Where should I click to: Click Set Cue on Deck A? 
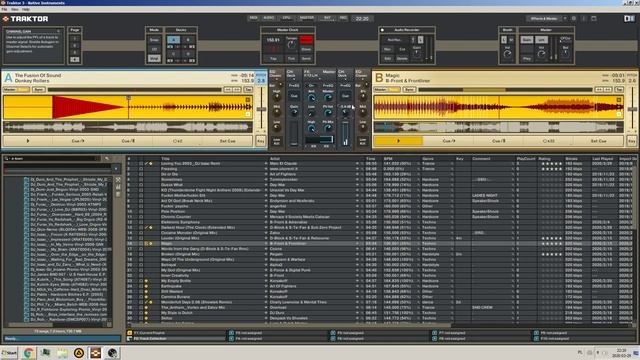pyautogui.click(x=227, y=141)
